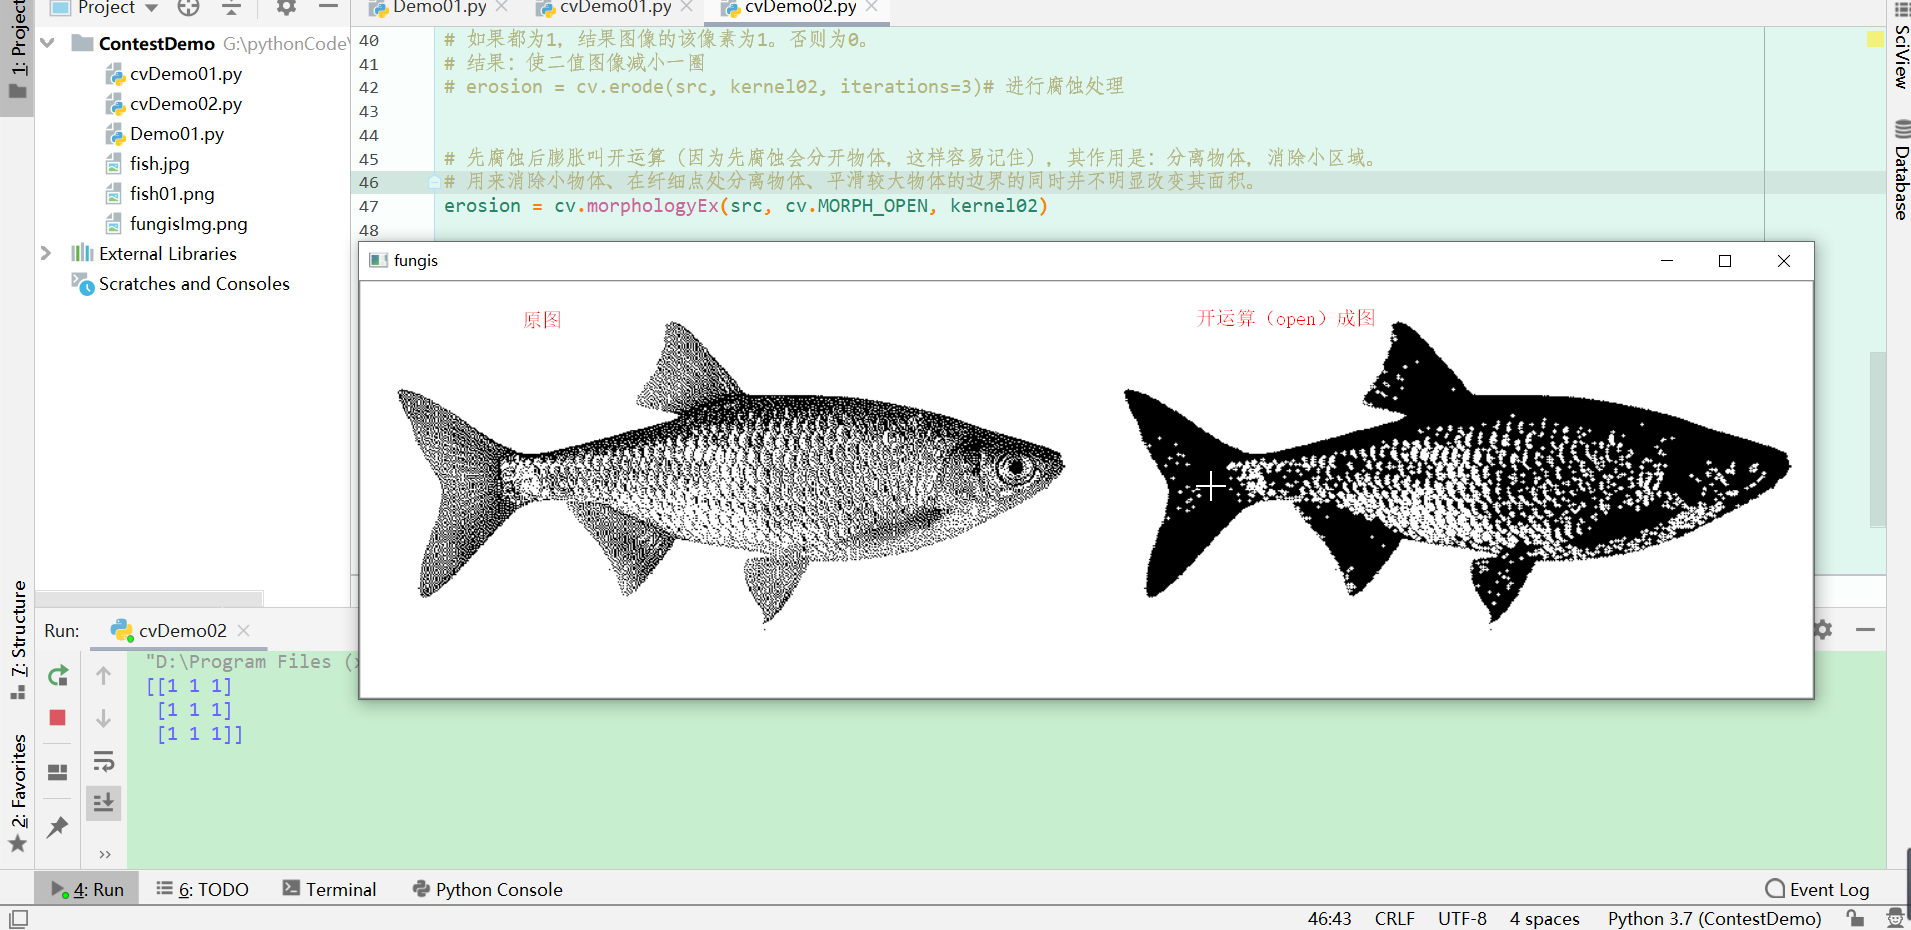The height and width of the screenshot is (930, 1911).
Task: Collapse the ContestDemo project folder
Action: tap(47, 43)
